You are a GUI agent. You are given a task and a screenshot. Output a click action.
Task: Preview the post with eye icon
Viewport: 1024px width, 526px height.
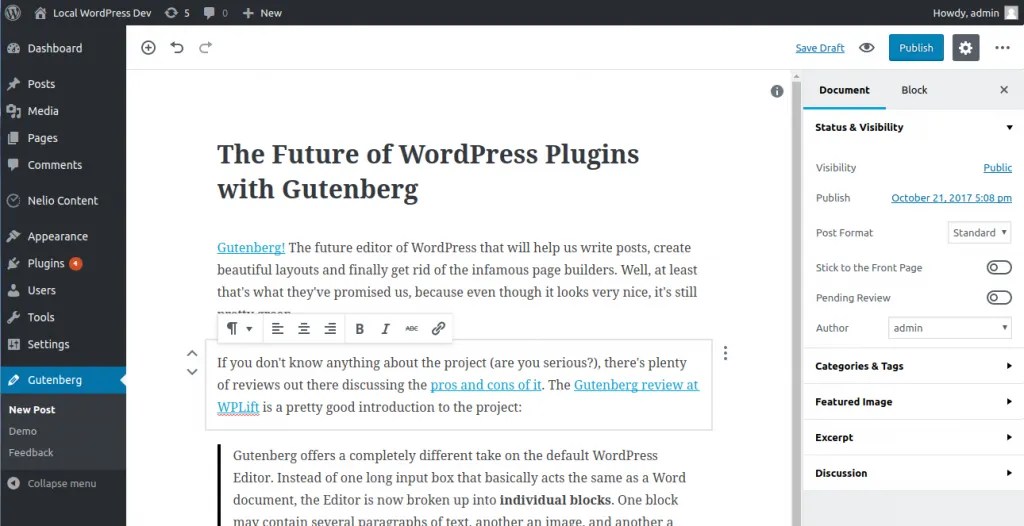pos(867,47)
